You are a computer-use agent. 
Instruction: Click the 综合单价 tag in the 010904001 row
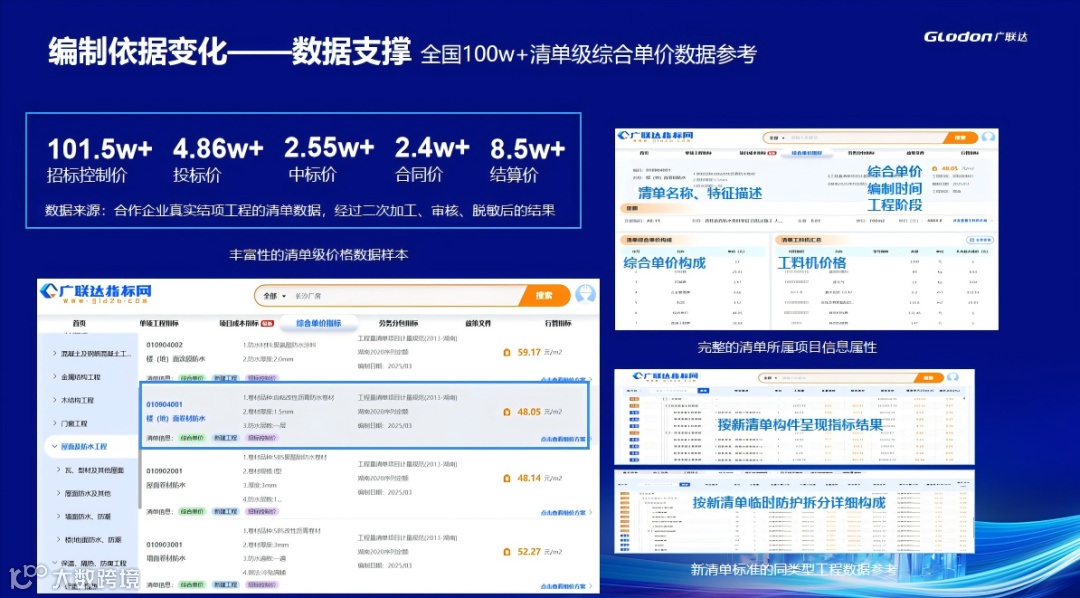pos(192,437)
